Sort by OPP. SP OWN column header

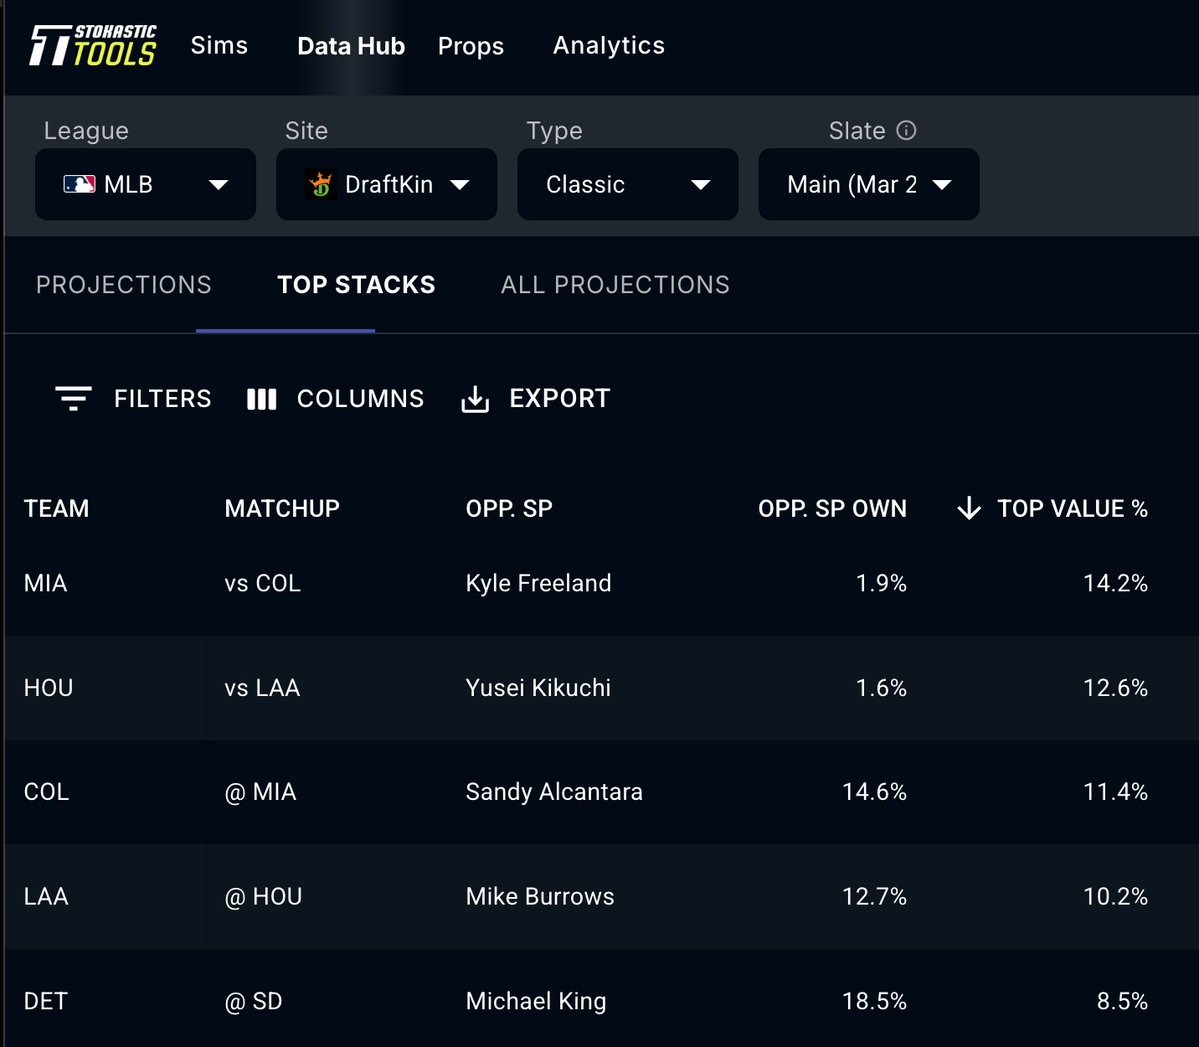point(832,509)
